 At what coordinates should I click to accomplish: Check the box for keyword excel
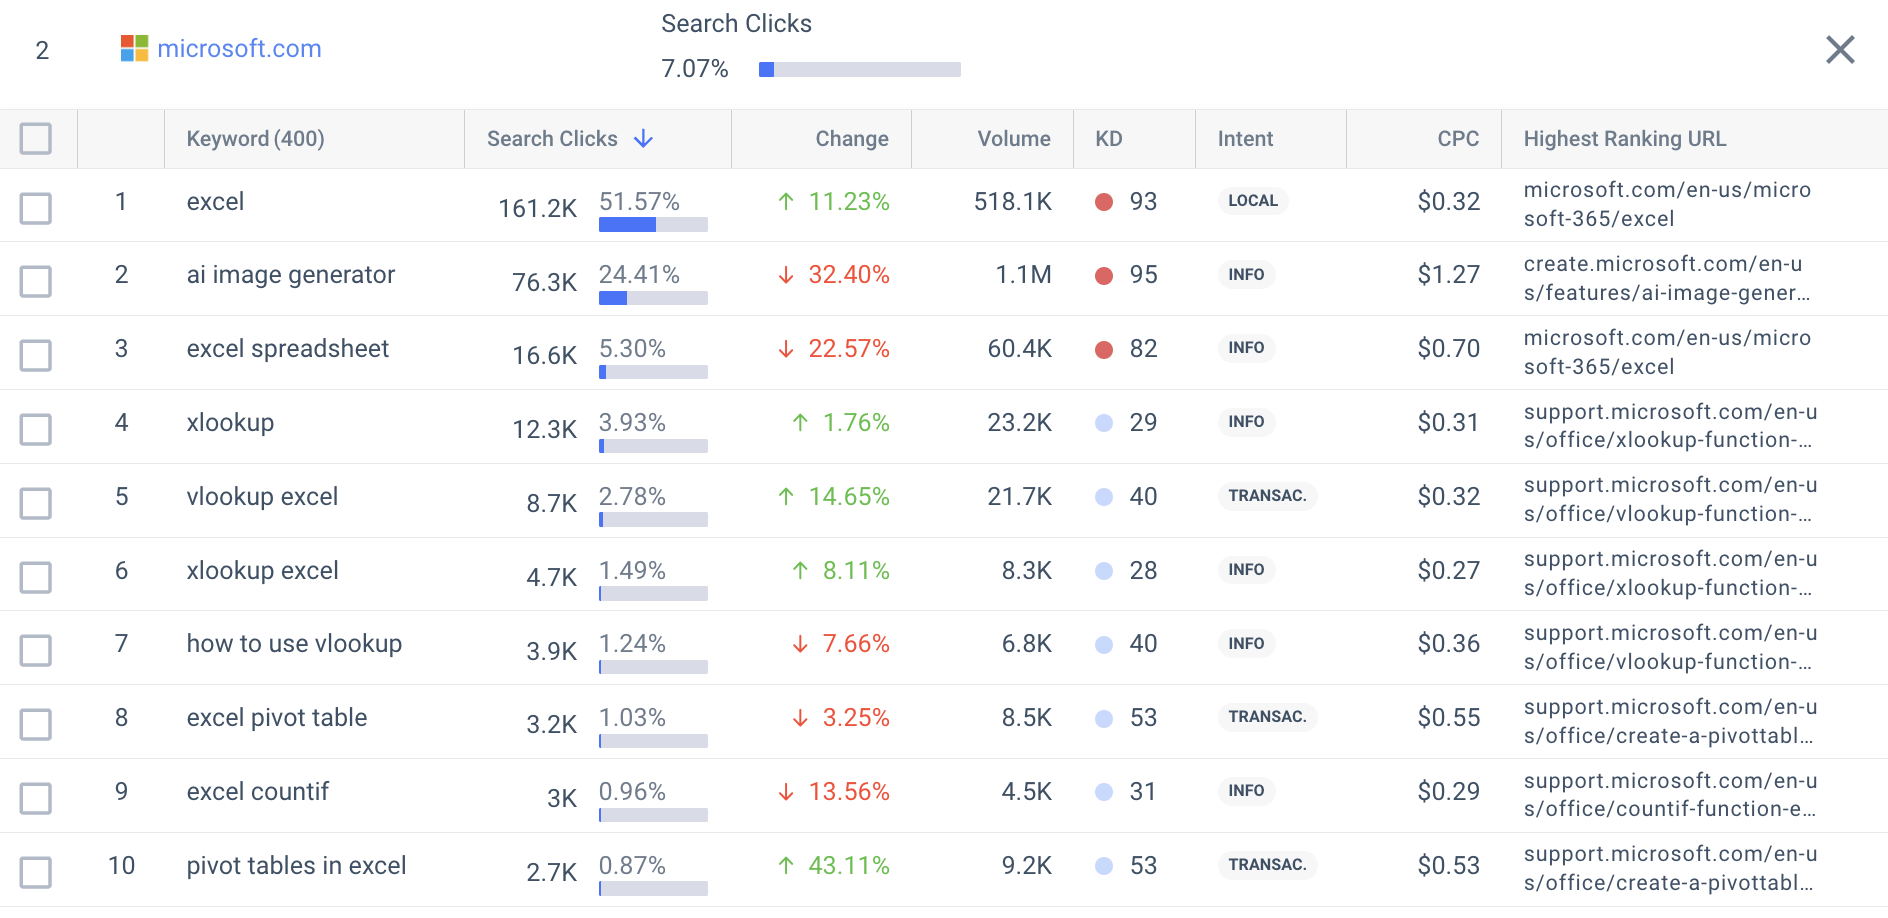[x=36, y=208]
